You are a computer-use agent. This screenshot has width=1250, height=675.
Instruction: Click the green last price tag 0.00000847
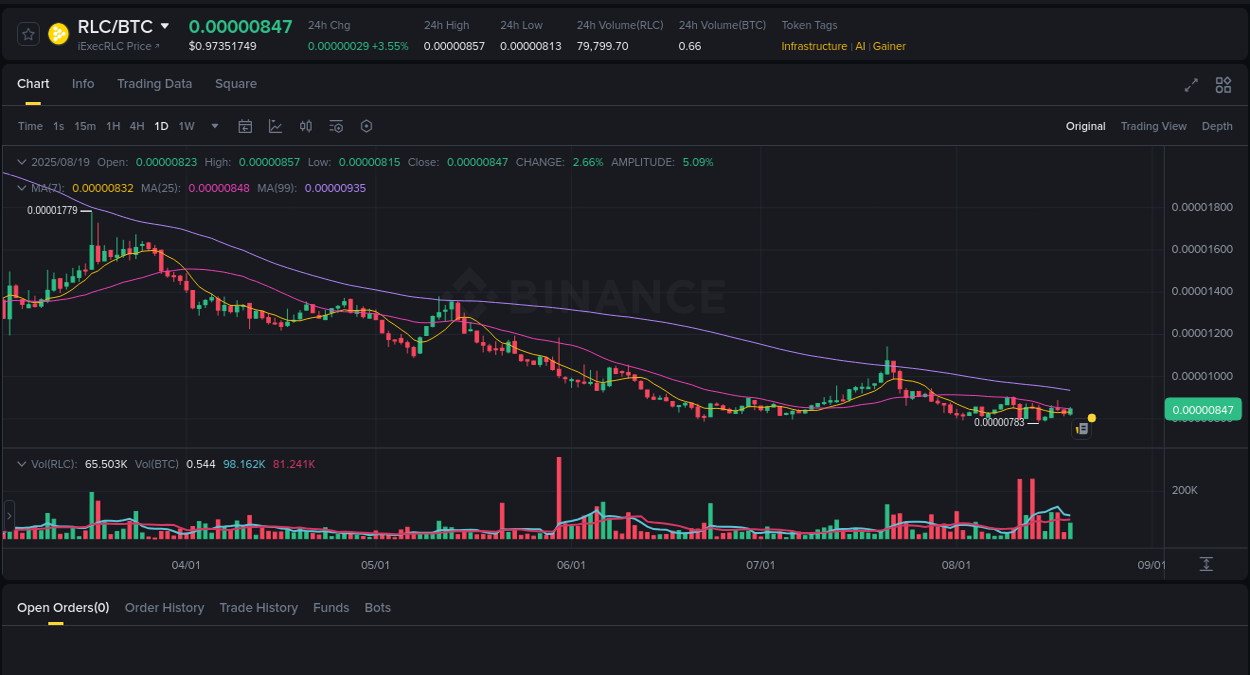(x=1202, y=409)
